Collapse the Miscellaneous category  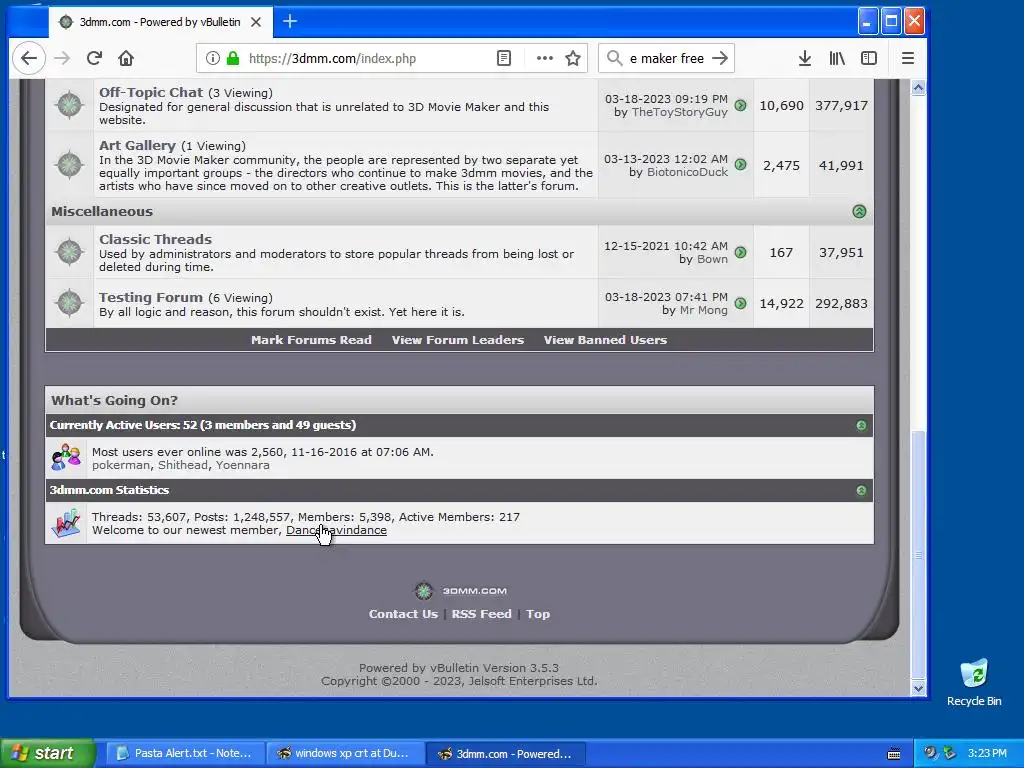tap(859, 212)
